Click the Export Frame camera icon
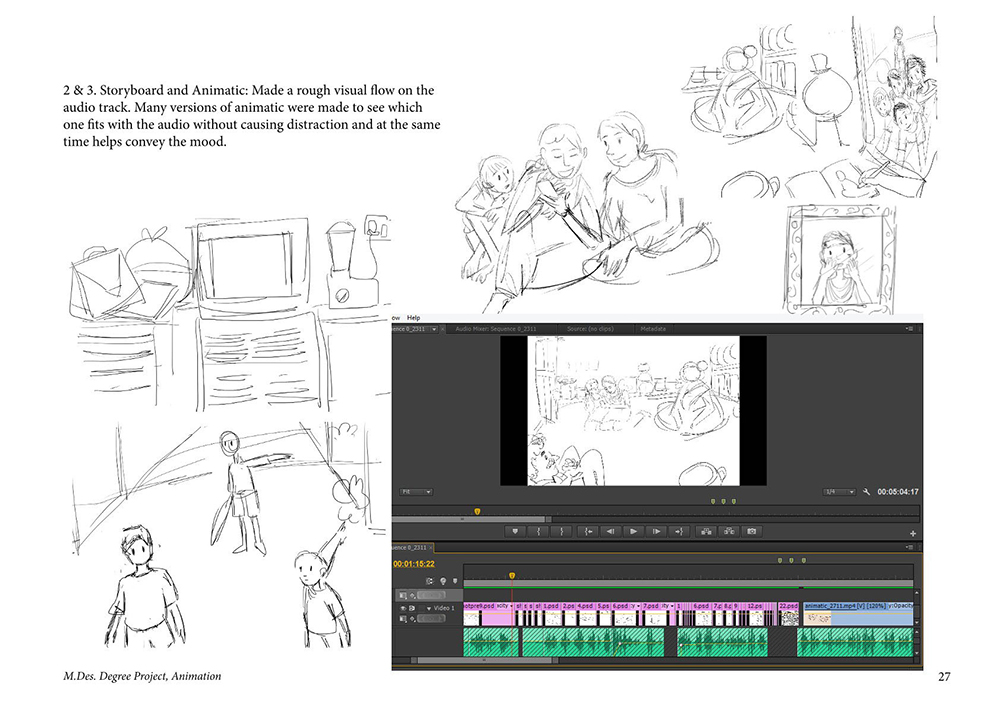 [x=751, y=531]
